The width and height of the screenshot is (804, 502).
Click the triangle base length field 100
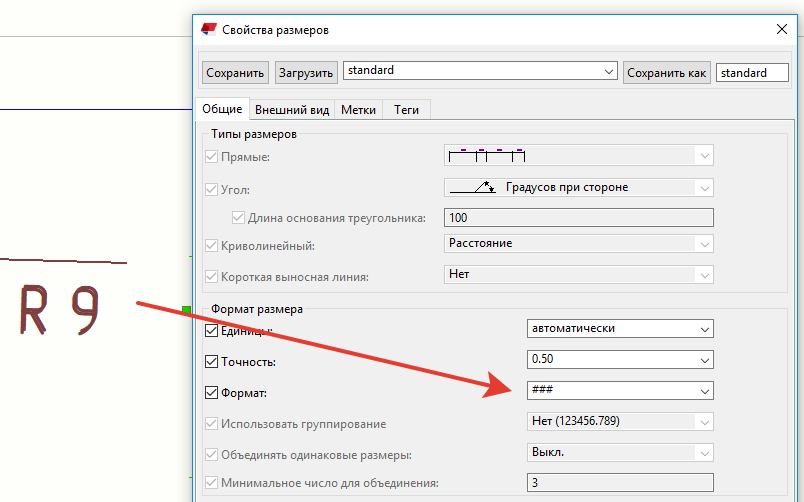(x=579, y=217)
